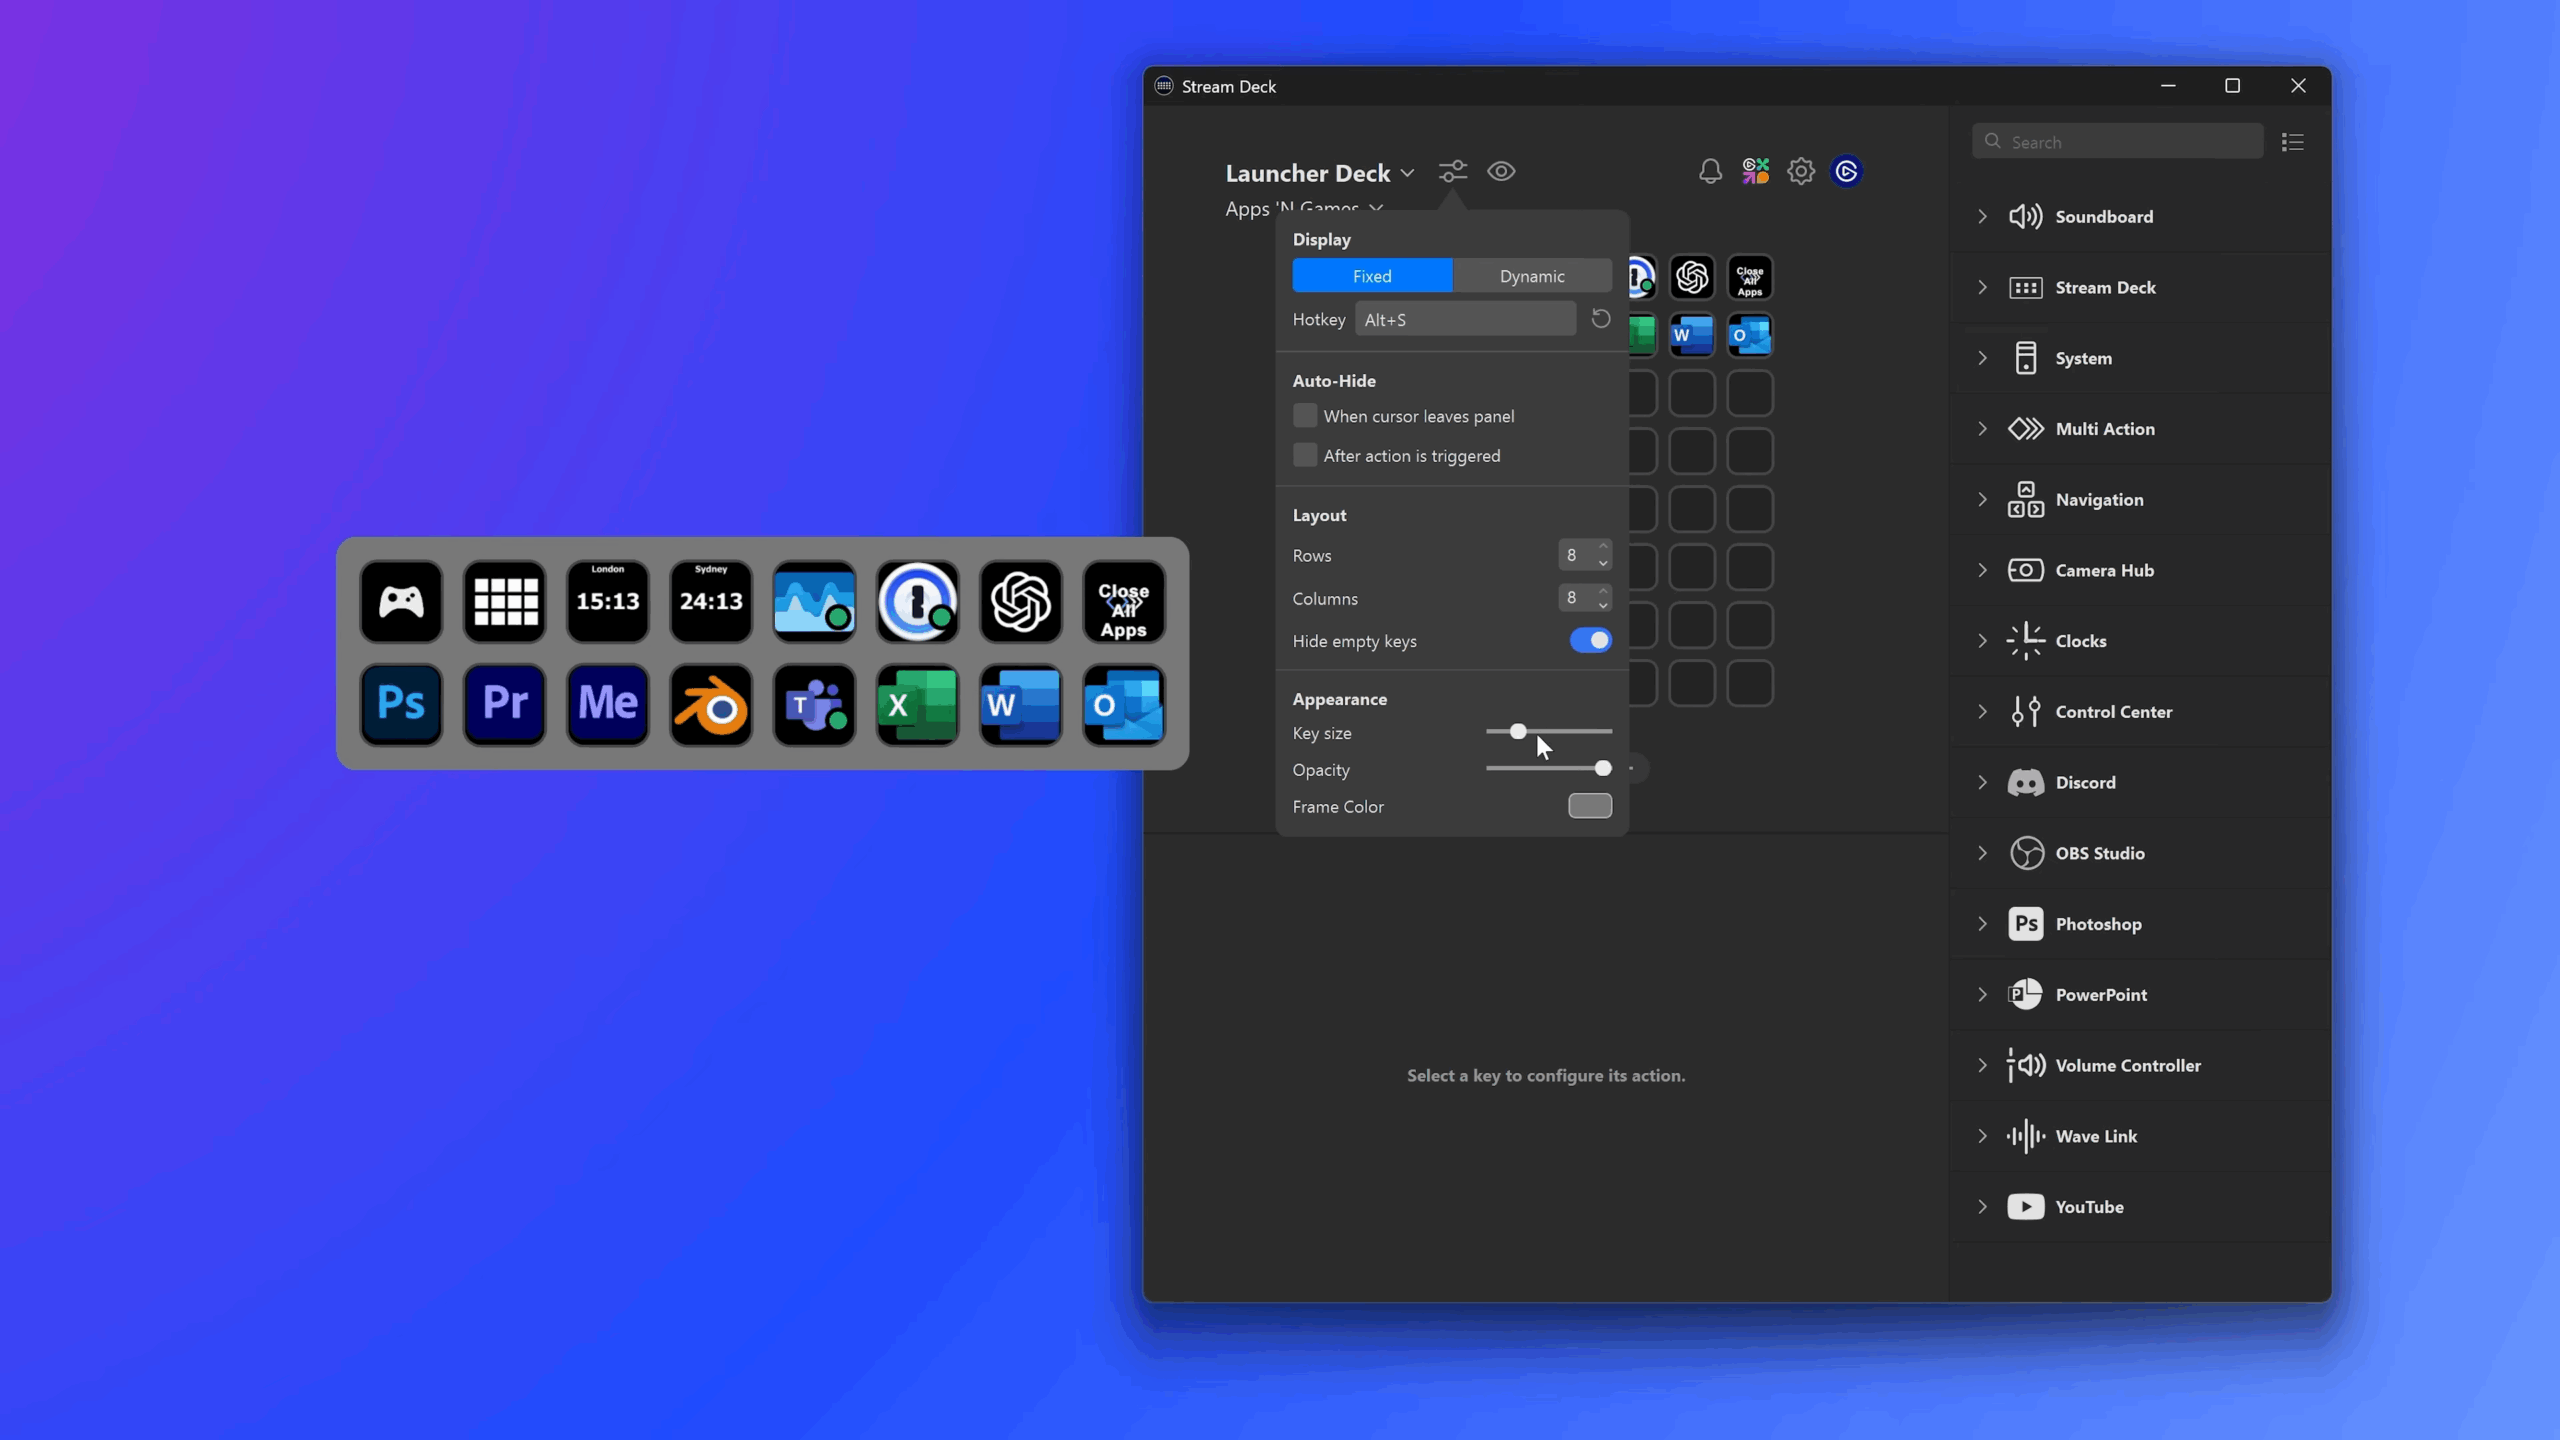Screen dimensions: 2560x1440
Task: Open the notifications bell
Action: [x=1710, y=171]
